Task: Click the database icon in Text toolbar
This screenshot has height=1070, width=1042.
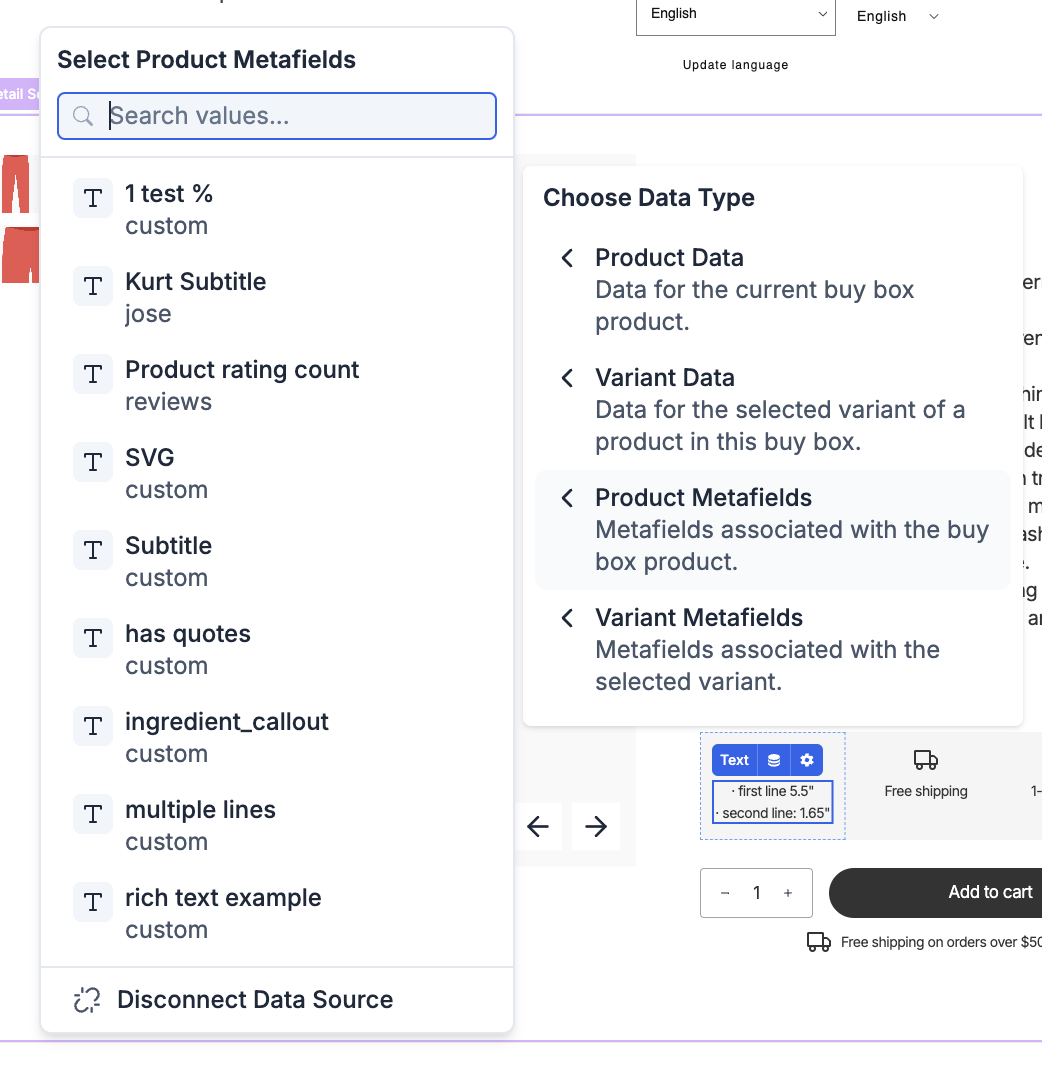Action: click(x=774, y=760)
